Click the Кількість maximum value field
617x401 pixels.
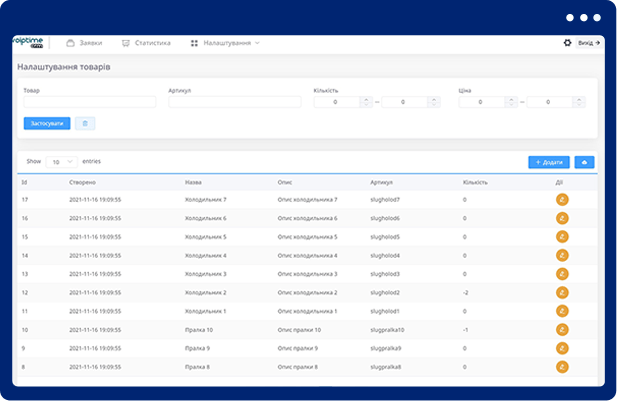tap(404, 102)
